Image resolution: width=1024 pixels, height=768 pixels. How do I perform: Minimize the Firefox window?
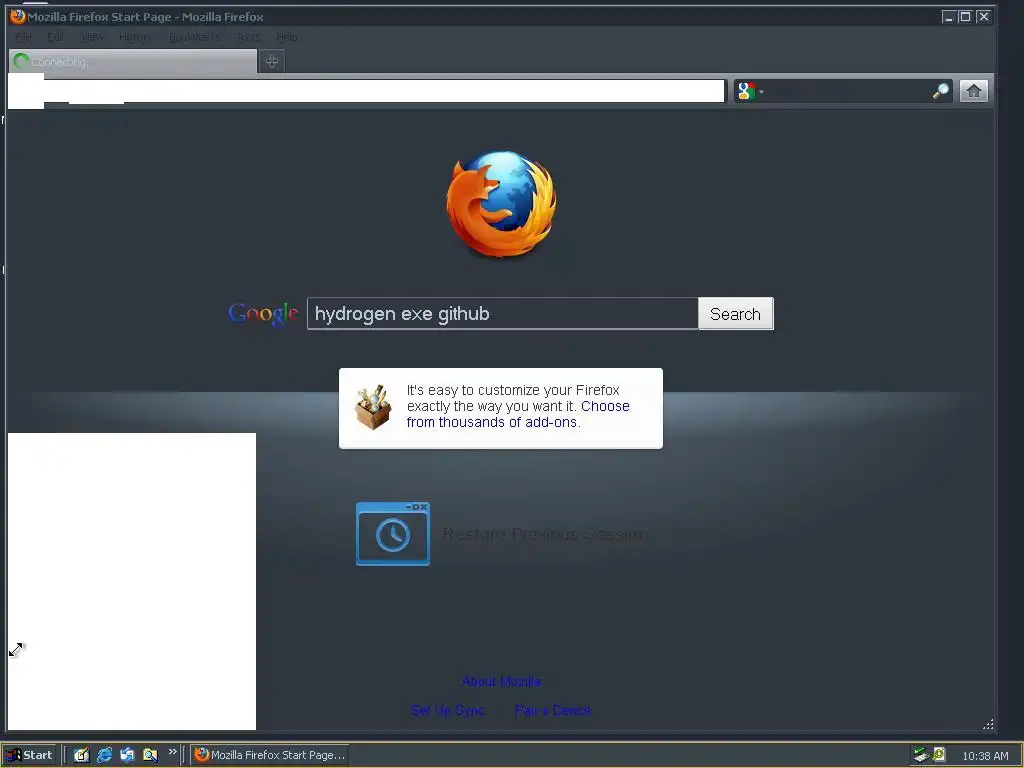(x=949, y=16)
